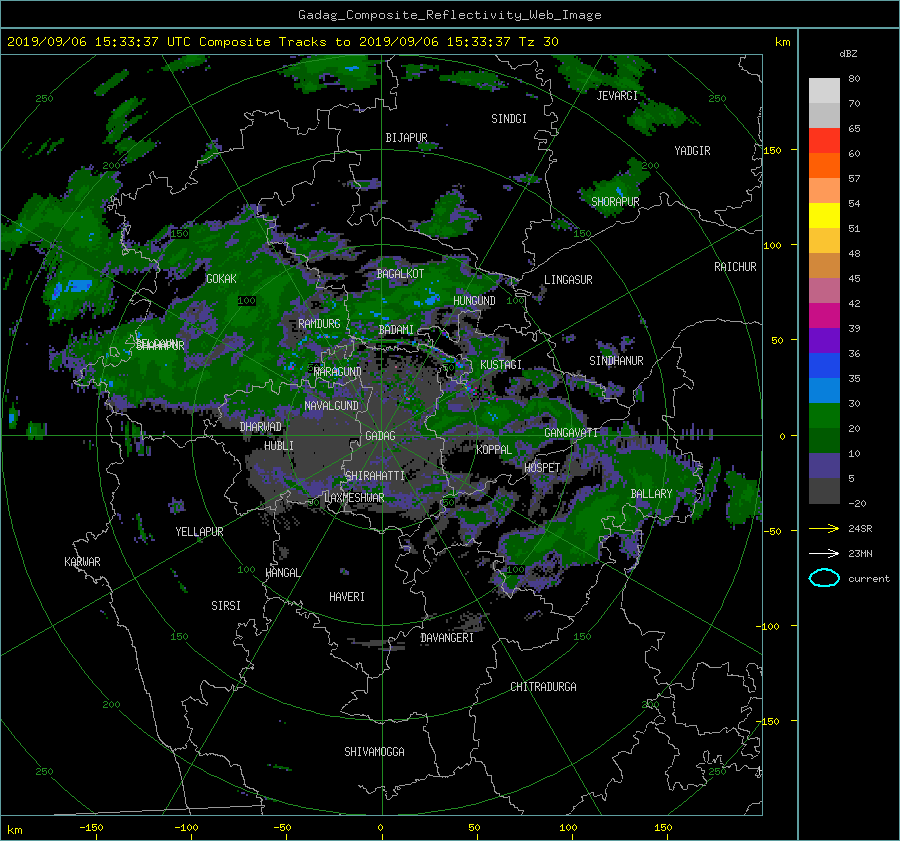This screenshot has height=841, width=900.
Task: Click the blue echo cell west of GOKAK
Action: (x=73, y=288)
